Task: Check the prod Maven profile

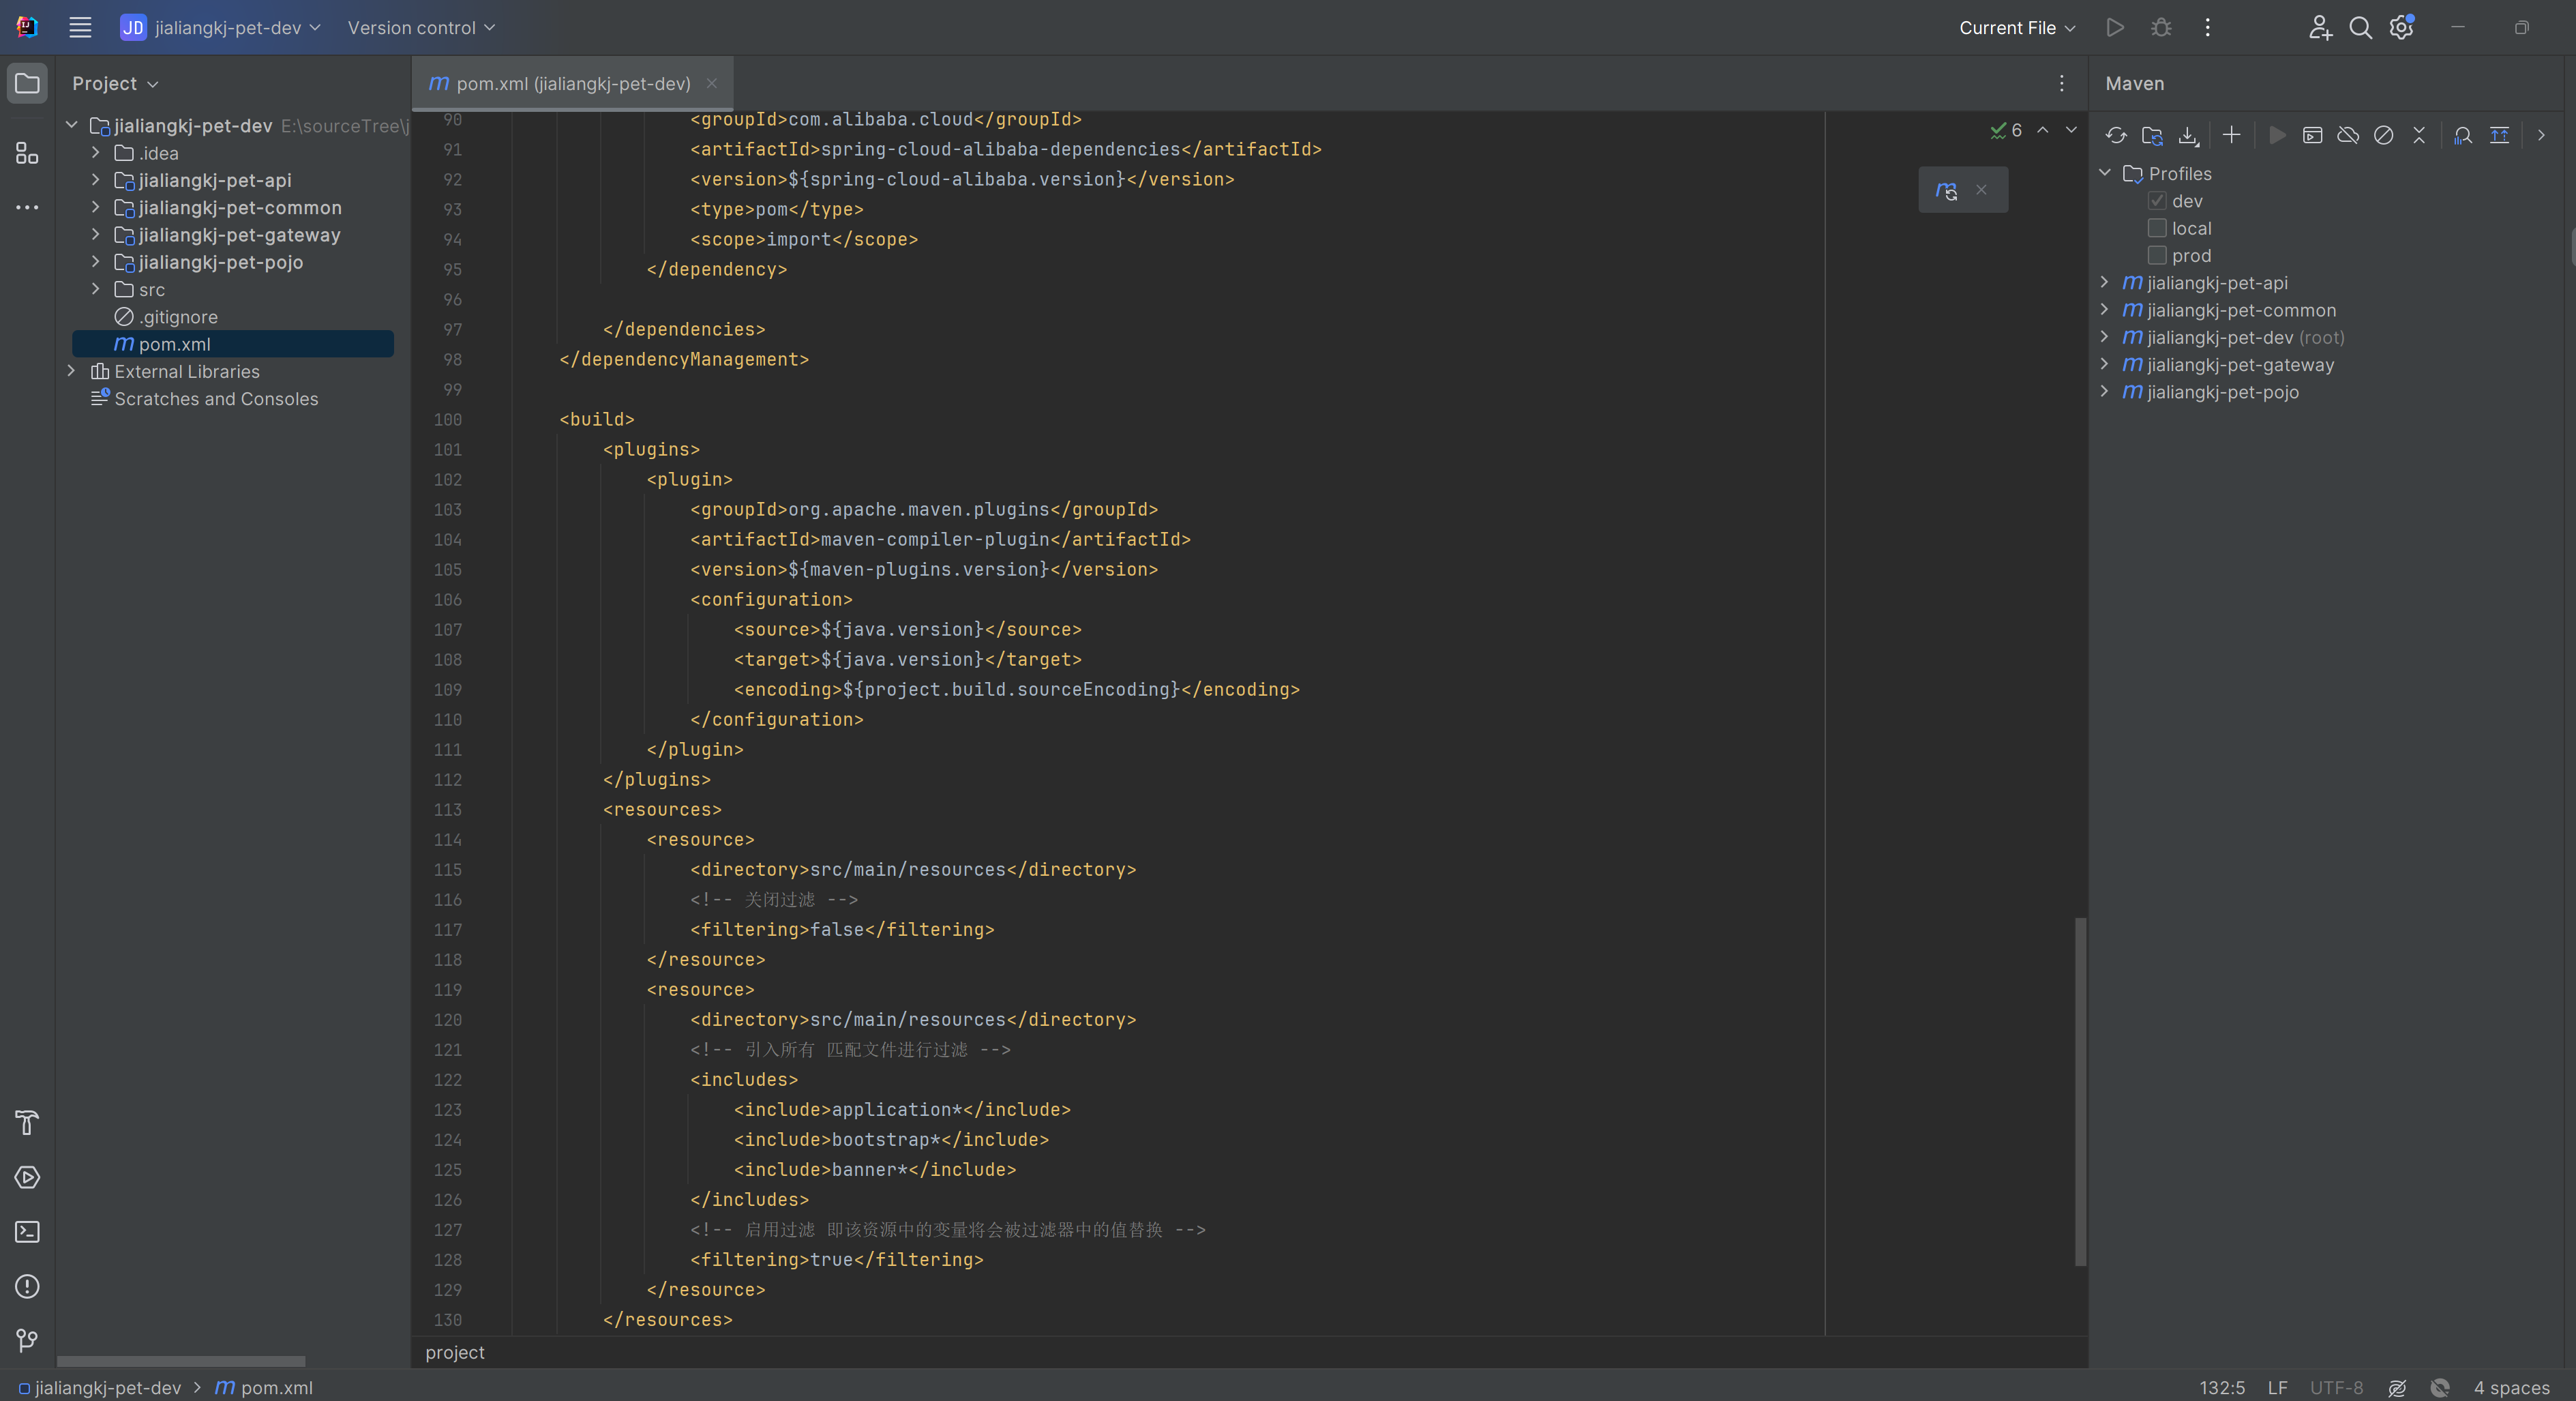Action: click(2157, 255)
